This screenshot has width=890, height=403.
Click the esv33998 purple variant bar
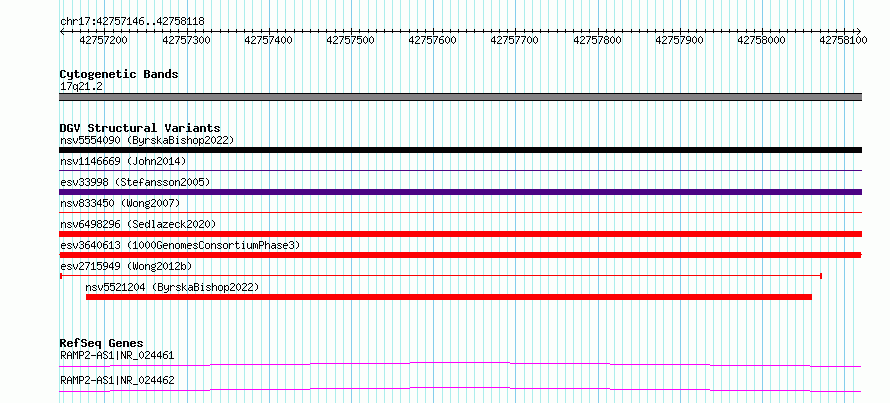coord(460,192)
